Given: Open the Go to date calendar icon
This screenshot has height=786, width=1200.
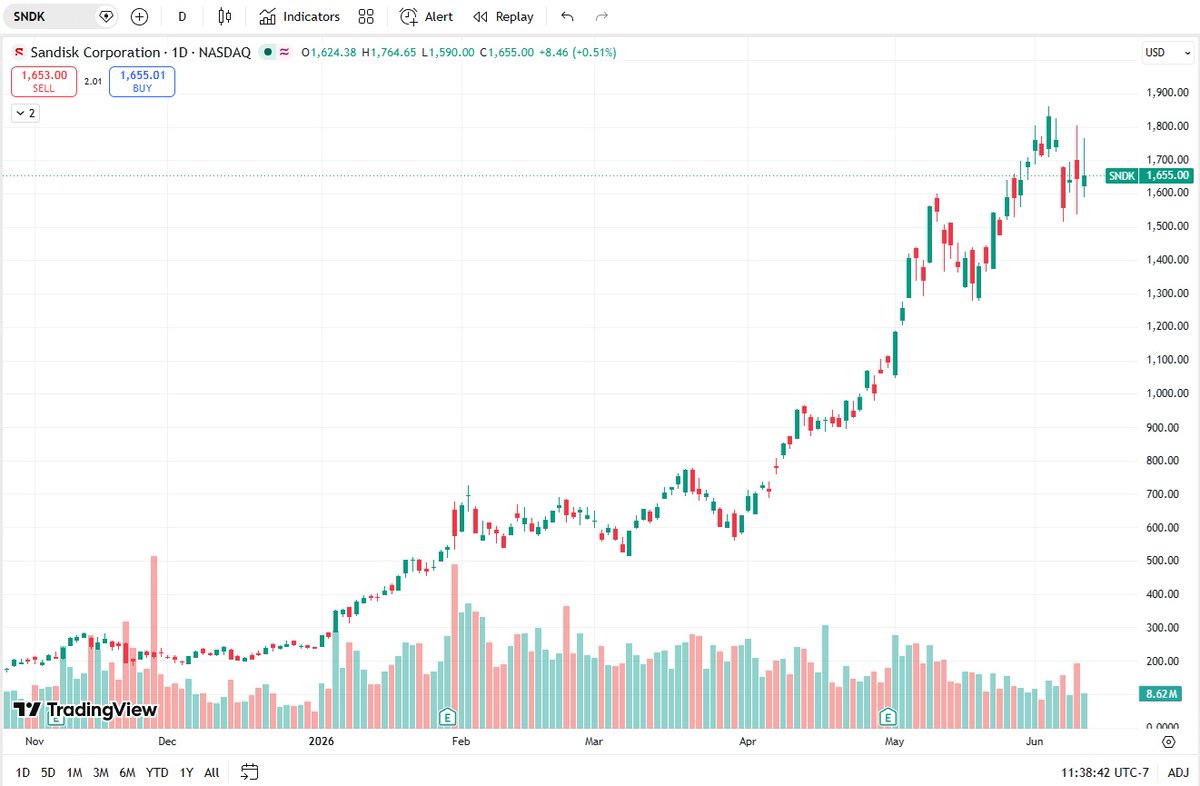Looking at the screenshot, I should coord(250,772).
